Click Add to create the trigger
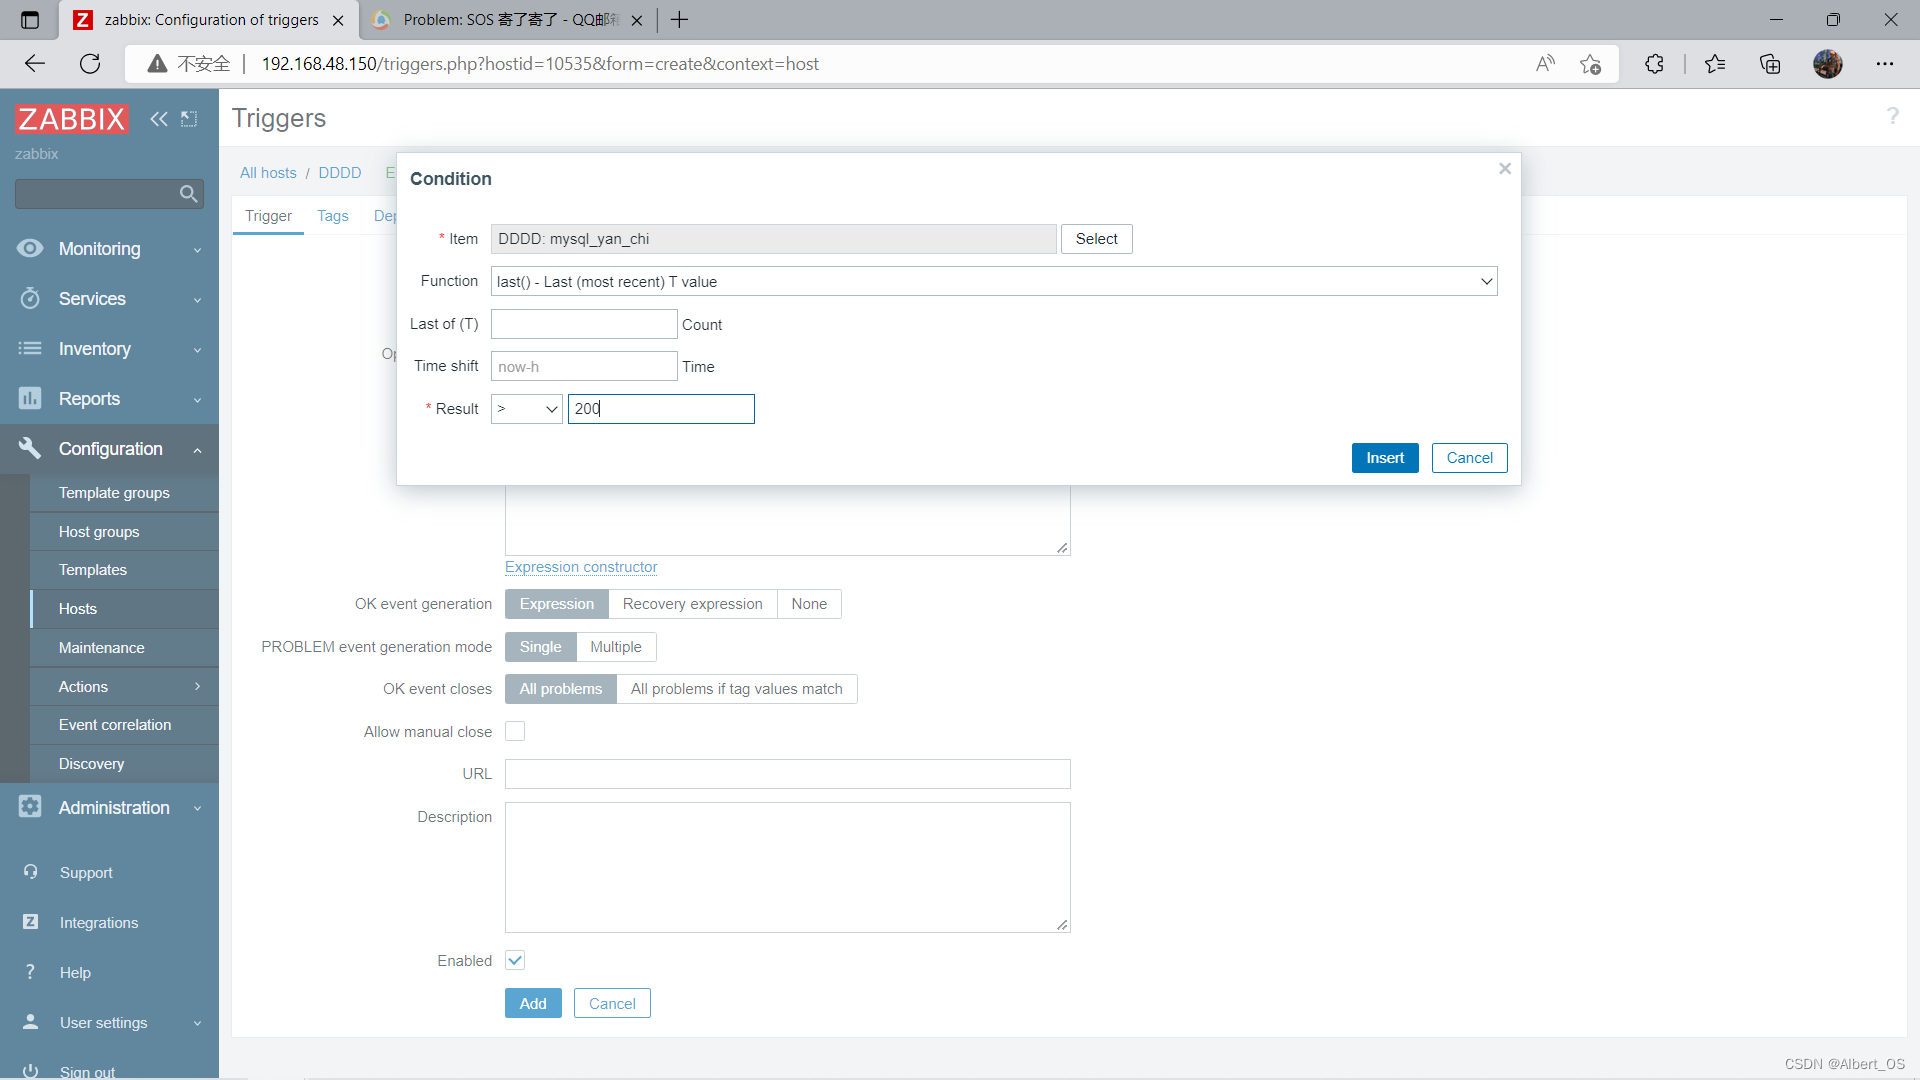The image size is (1920, 1080). pyautogui.click(x=533, y=1003)
